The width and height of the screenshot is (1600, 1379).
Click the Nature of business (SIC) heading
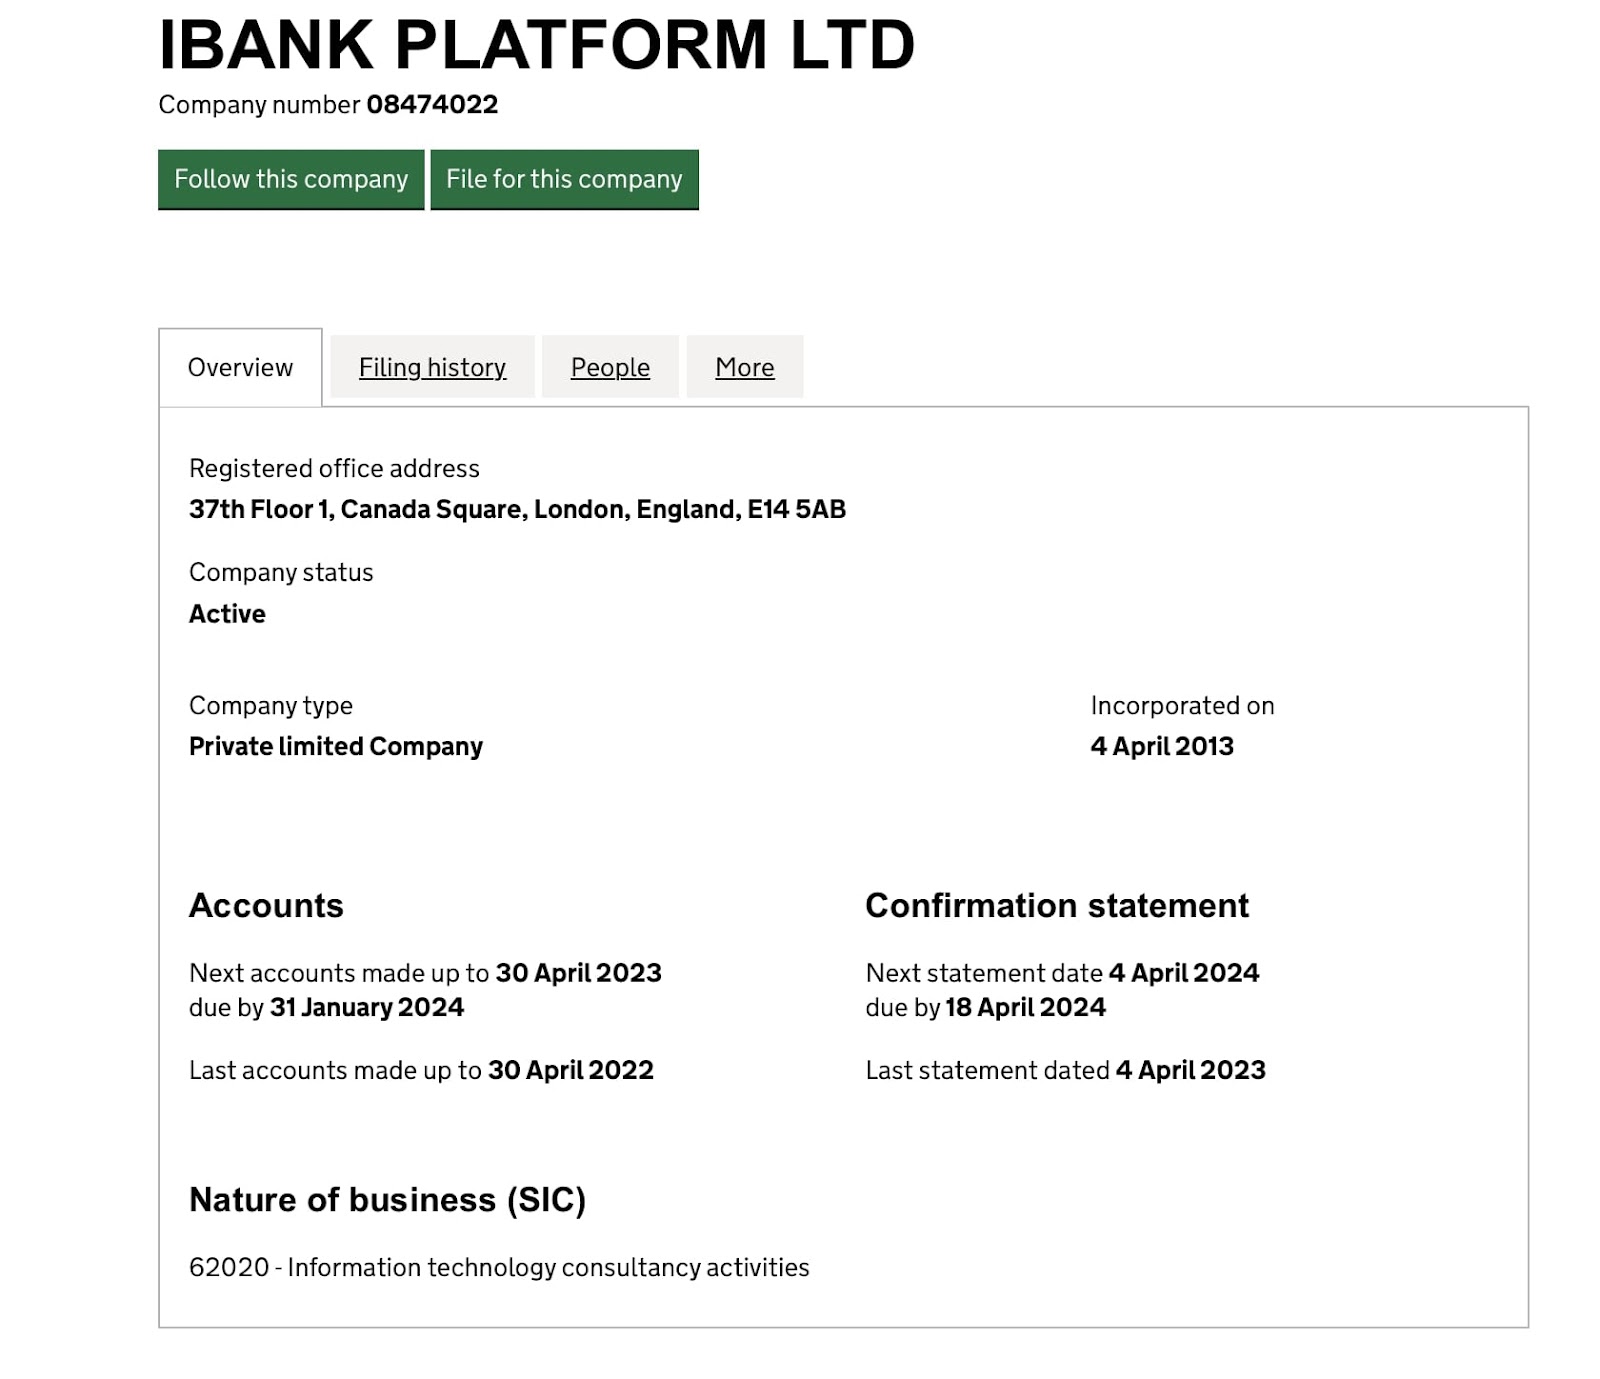tap(387, 1199)
